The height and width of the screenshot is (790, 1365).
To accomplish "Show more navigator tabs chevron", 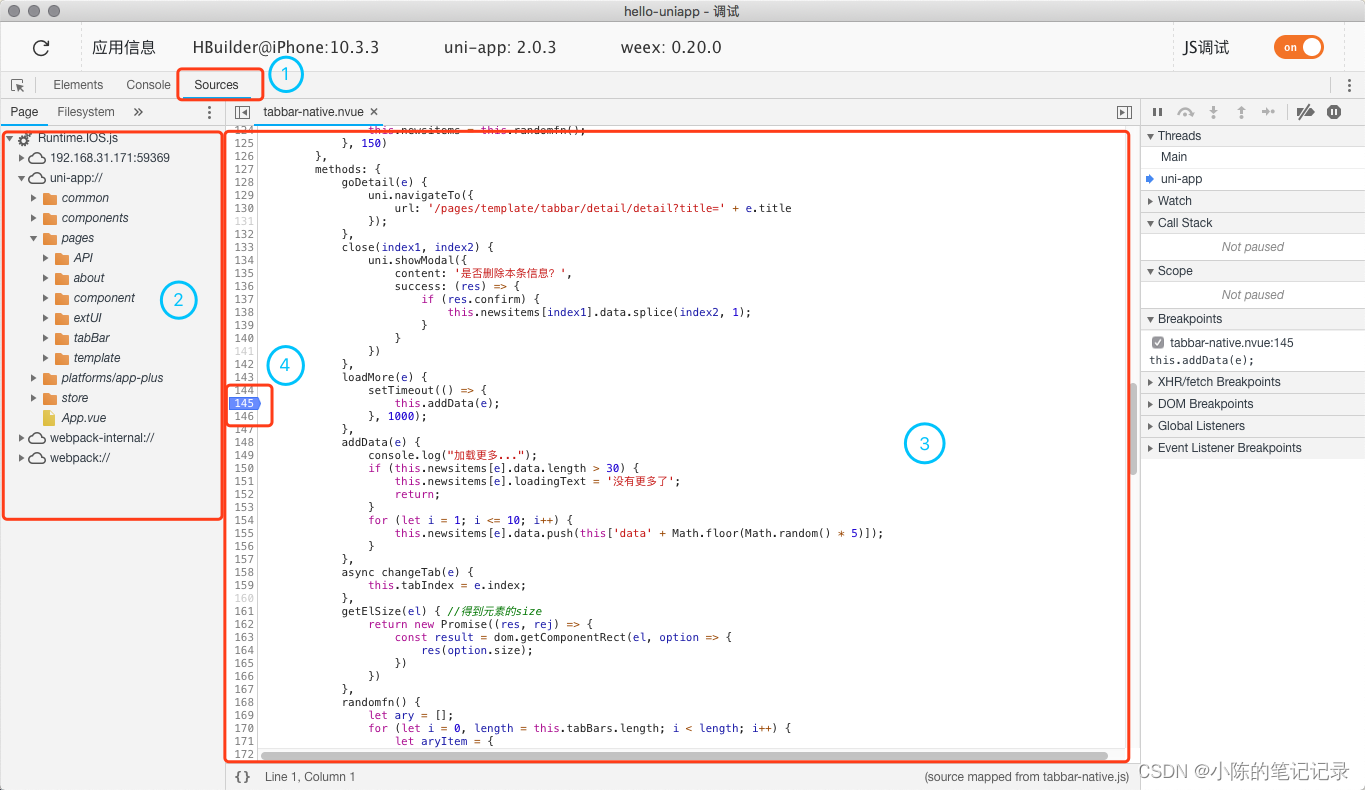I will 138,112.
